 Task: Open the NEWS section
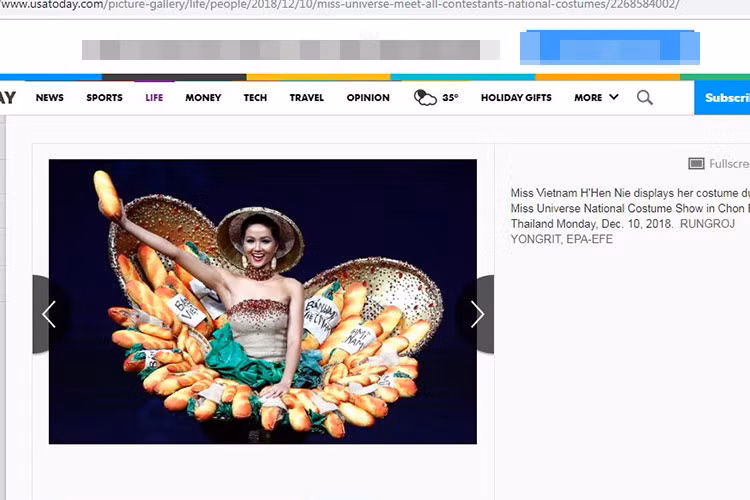[x=50, y=98]
